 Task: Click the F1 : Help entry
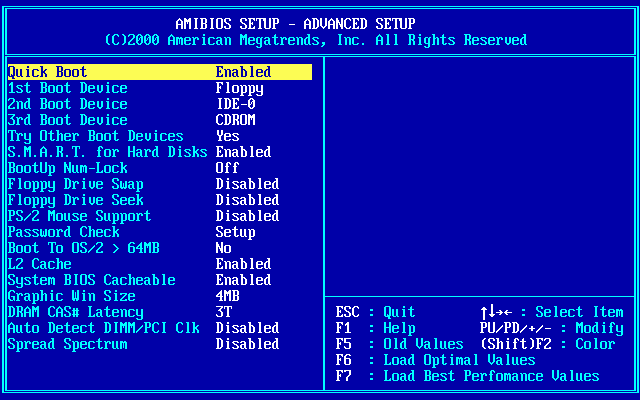(376, 328)
